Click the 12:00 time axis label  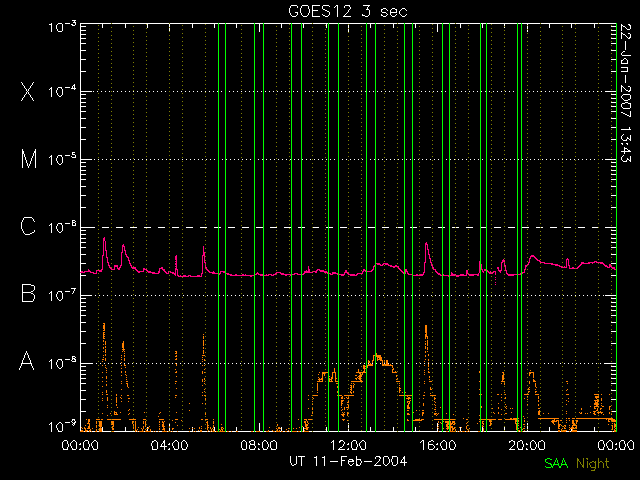point(348,445)
